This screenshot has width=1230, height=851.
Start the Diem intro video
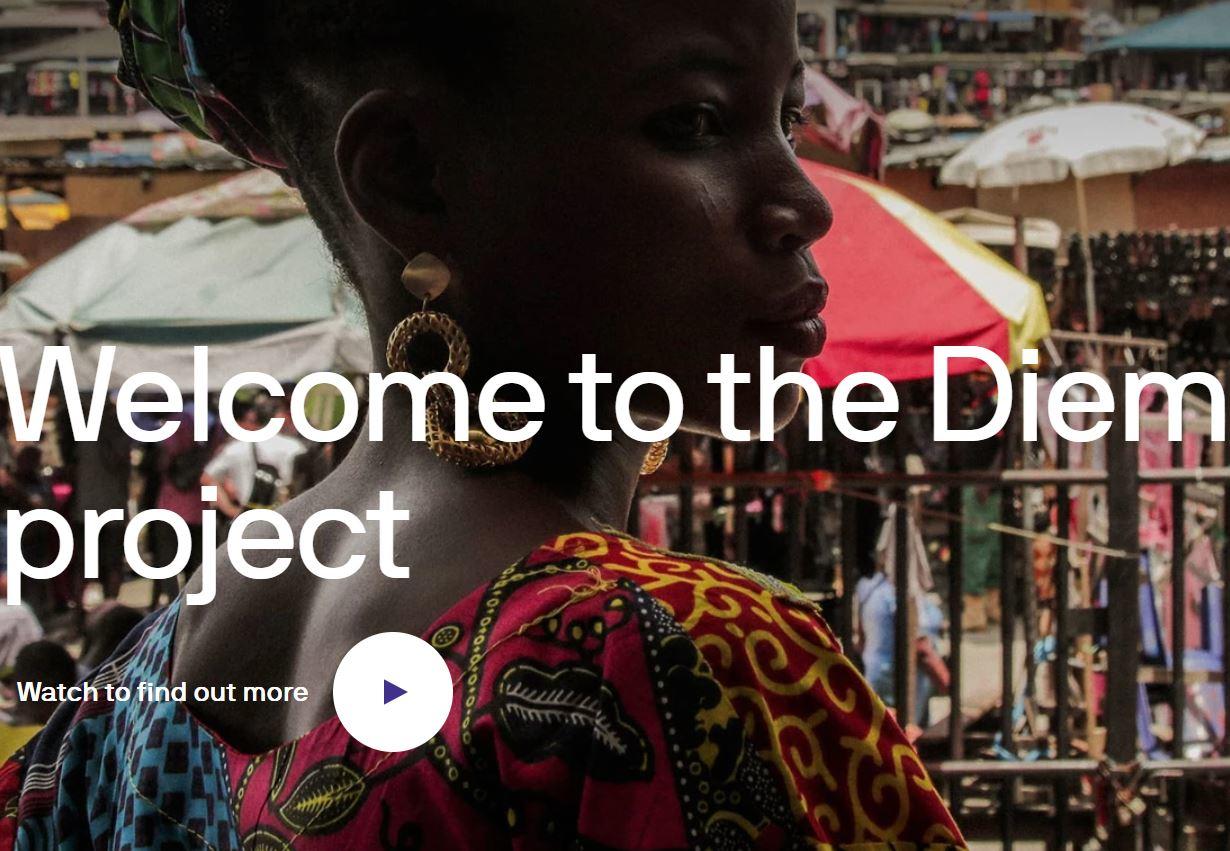(x=392, y=692)
